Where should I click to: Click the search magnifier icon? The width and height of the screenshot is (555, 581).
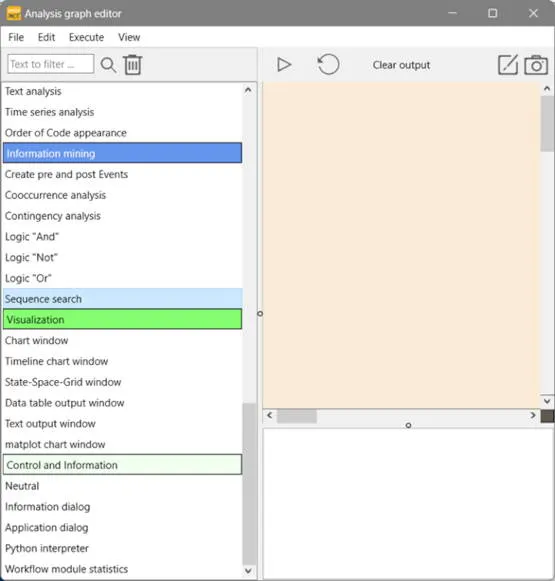[x=108, y=65]
